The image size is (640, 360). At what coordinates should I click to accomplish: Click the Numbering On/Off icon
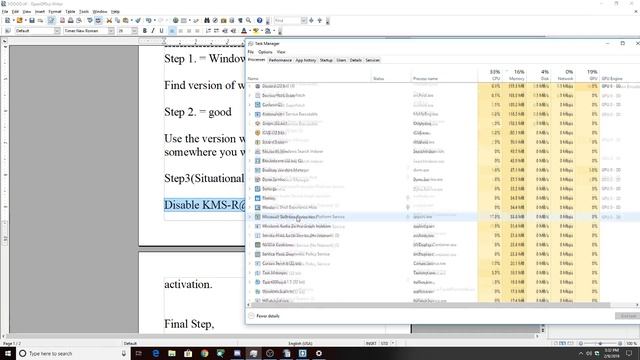click(x=208, y=31)
